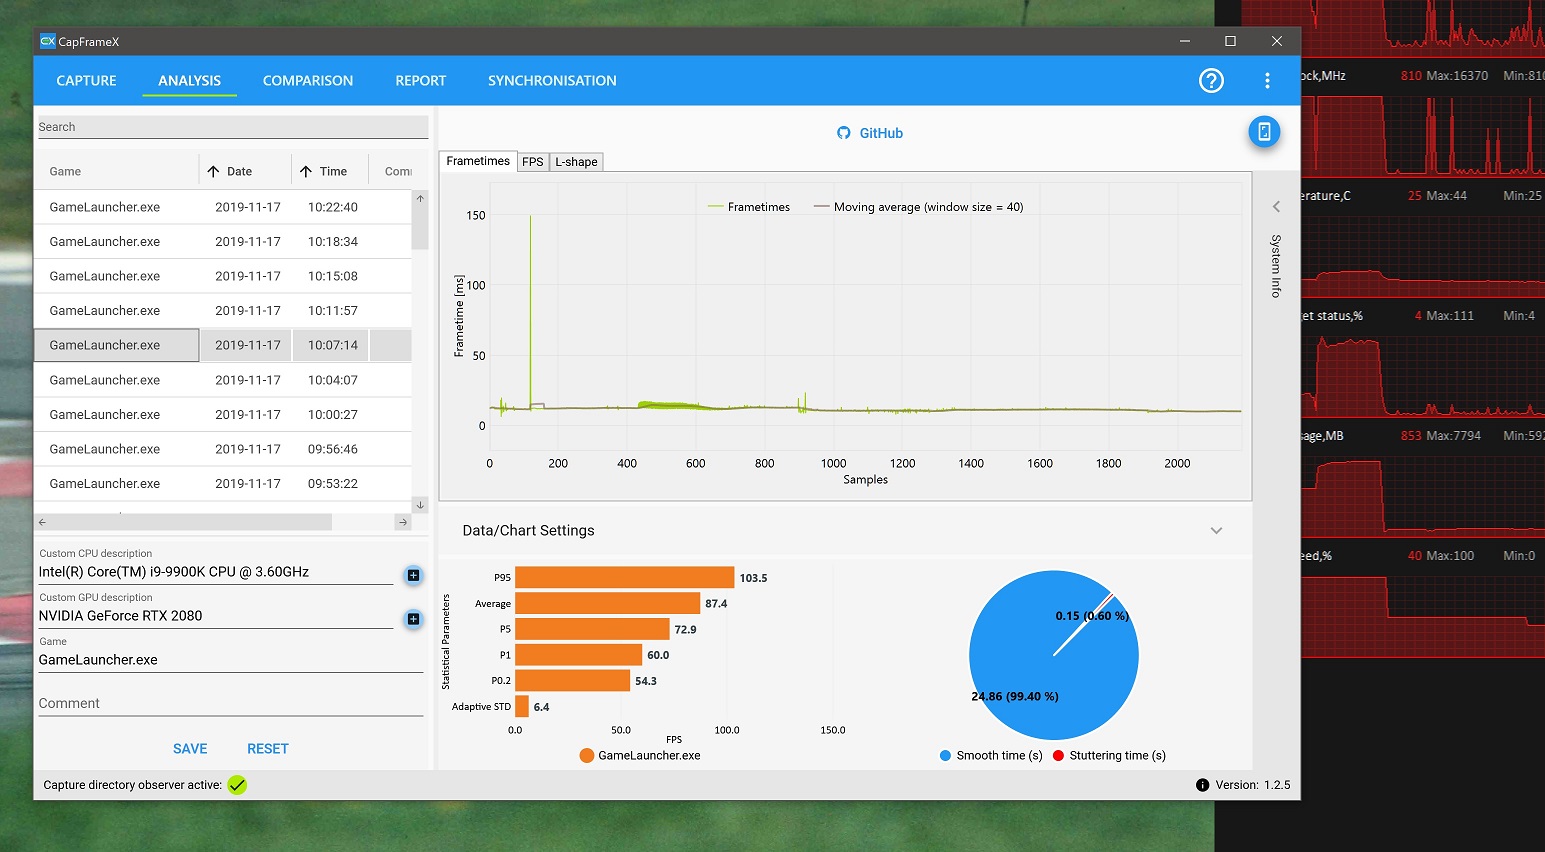Edit the Custom GPU description field
Screen dimensions: 1545x852
[216, 616]
